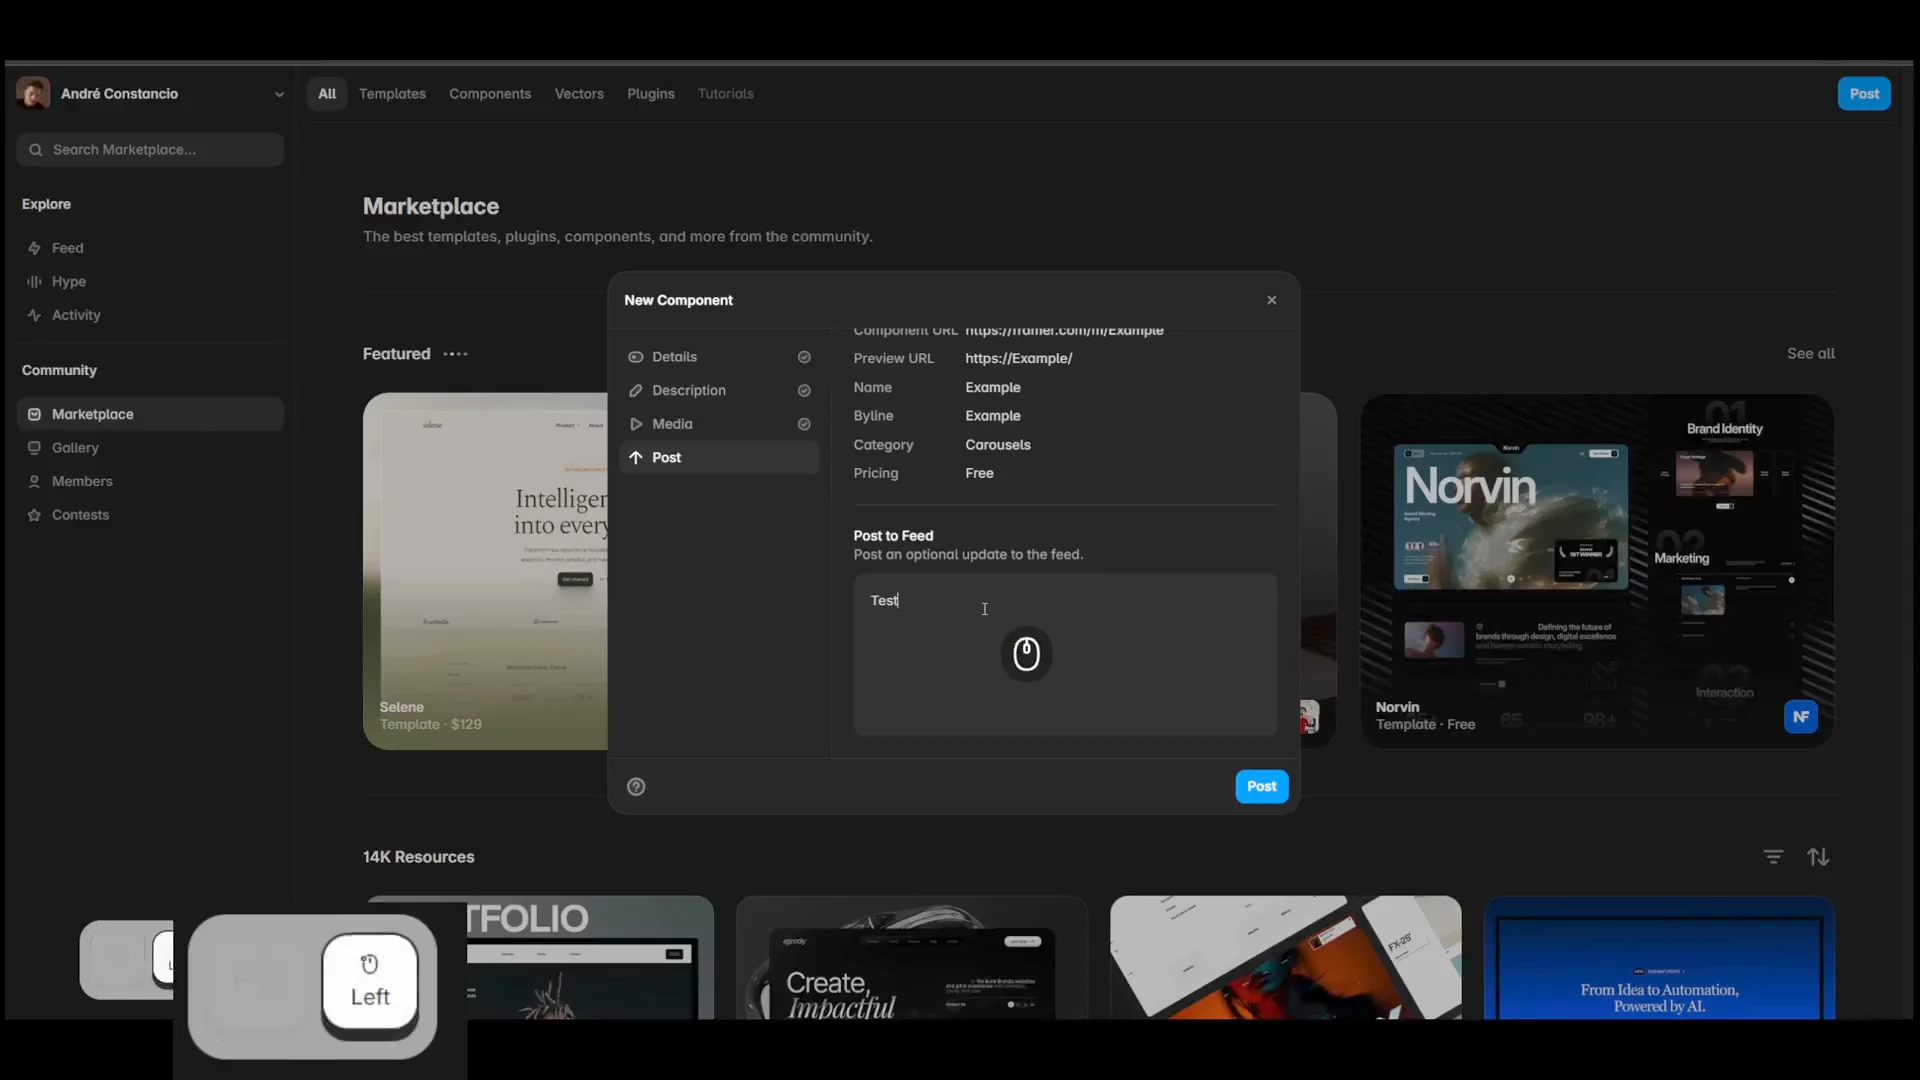Image resolution: width=1920 pixels, height=1080 pixels.
Task: Select Marketplace in the Community section
Action: 150,414
